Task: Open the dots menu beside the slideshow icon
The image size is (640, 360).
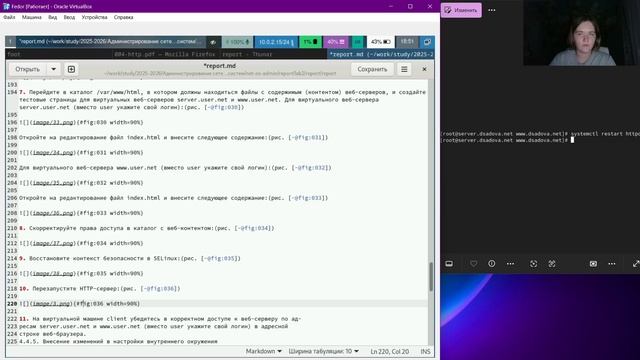Action: (x=611, y=264)
